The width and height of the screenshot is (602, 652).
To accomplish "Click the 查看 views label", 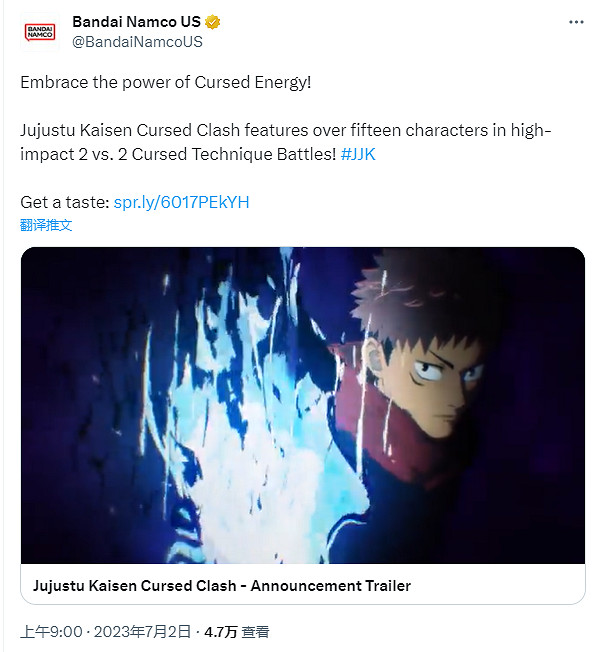I will click(x=256, y=632).
